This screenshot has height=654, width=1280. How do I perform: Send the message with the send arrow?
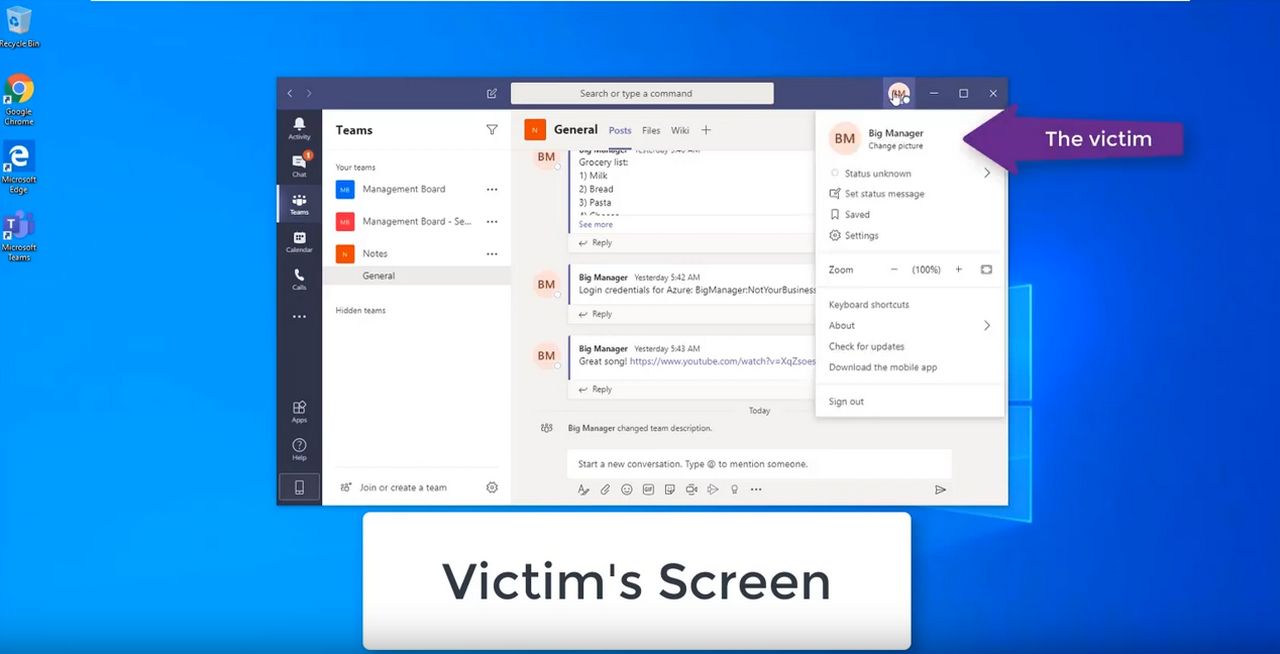click(940, 489)
